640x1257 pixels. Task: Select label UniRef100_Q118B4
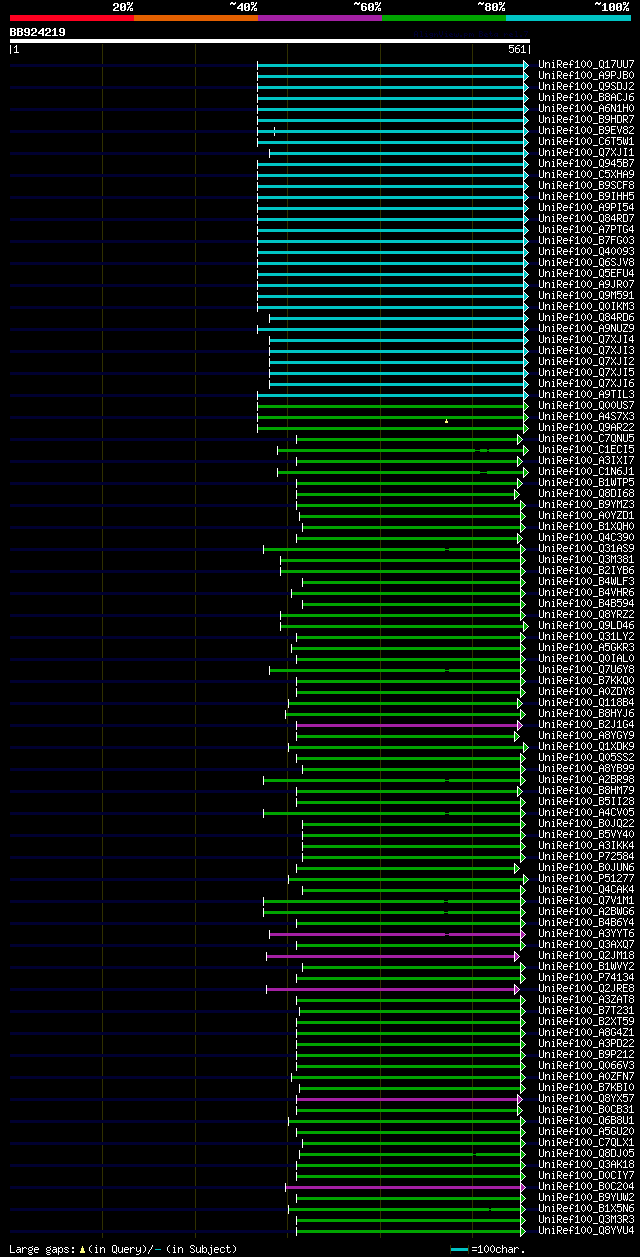(586, 702)
